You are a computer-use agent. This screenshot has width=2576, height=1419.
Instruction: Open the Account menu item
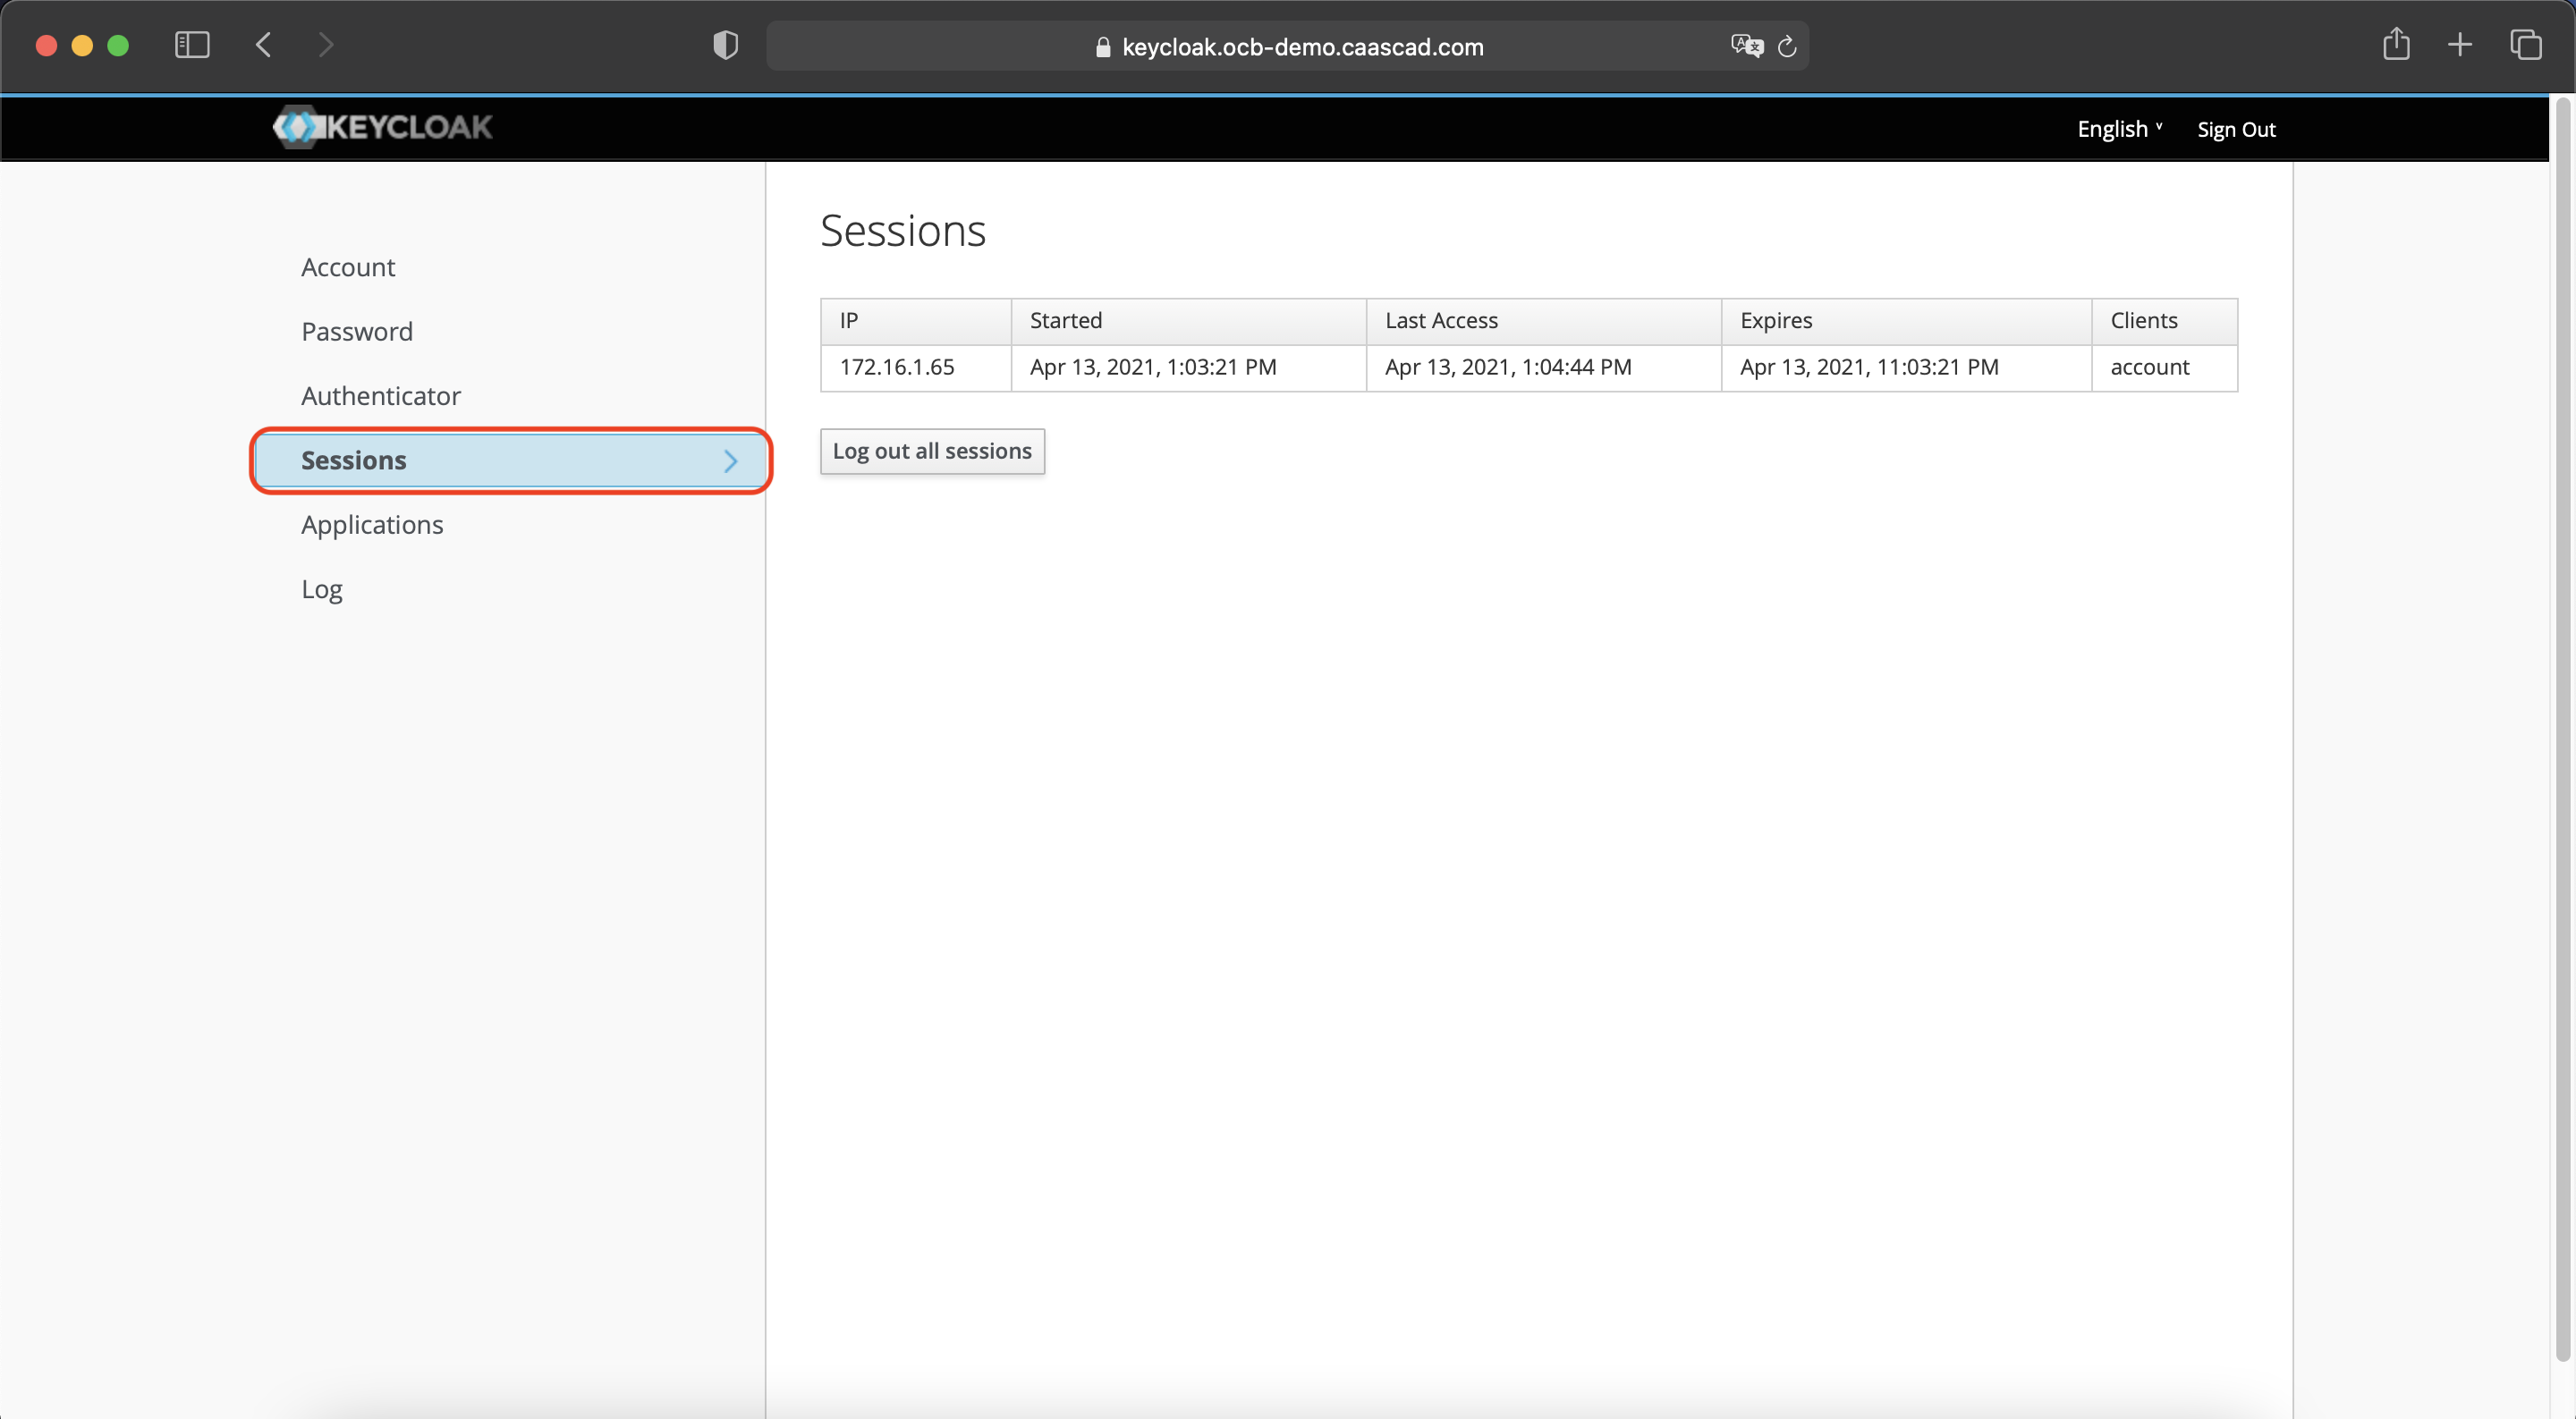(348, 267)
